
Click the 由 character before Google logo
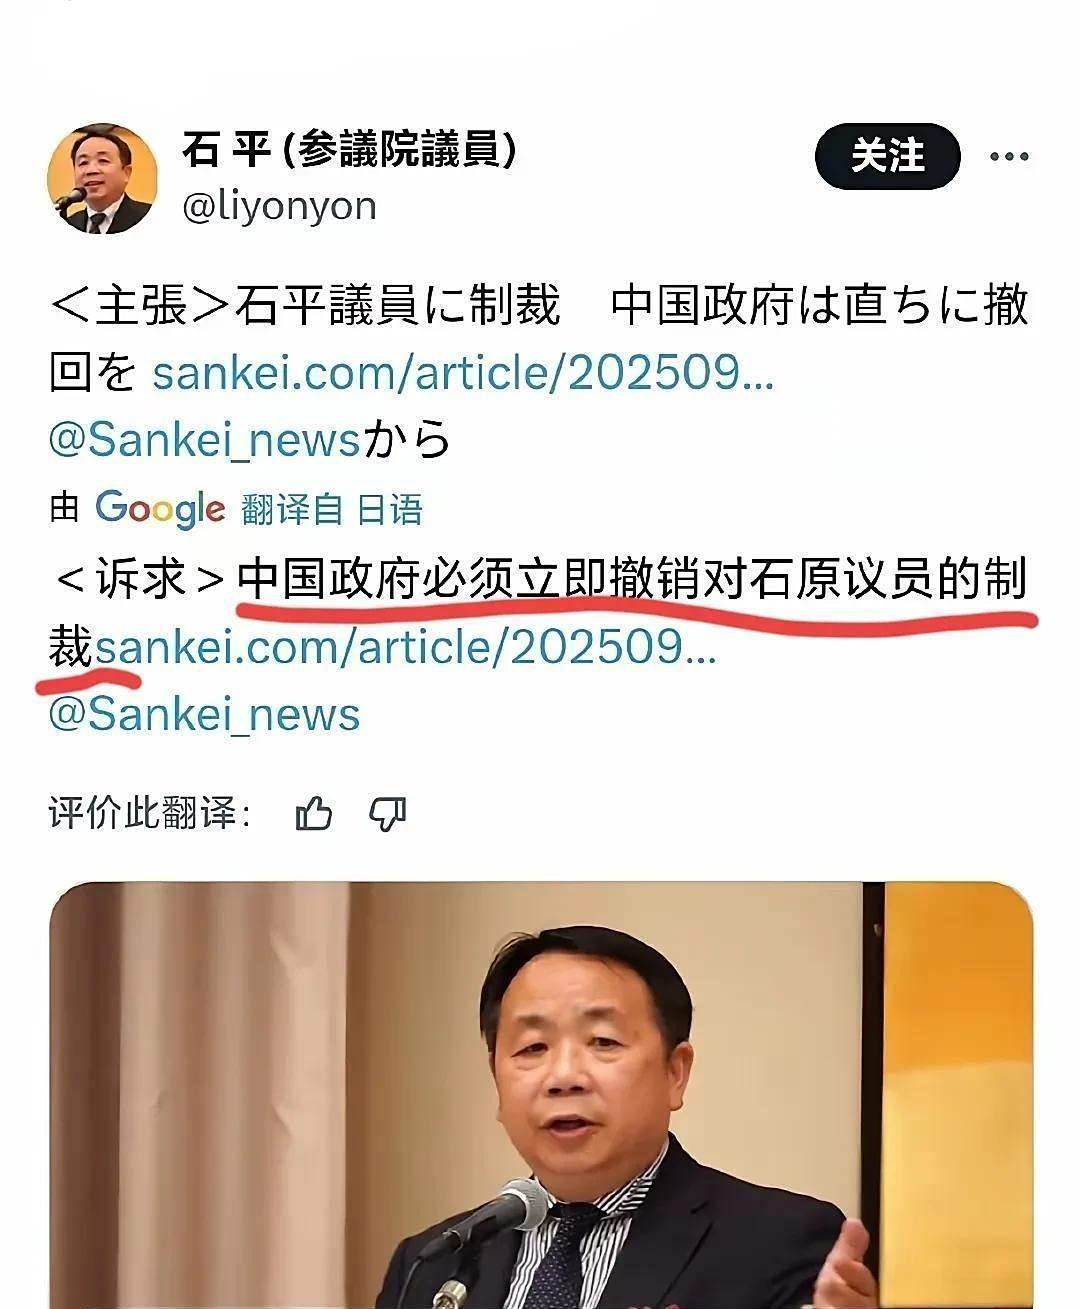(64, 509)
